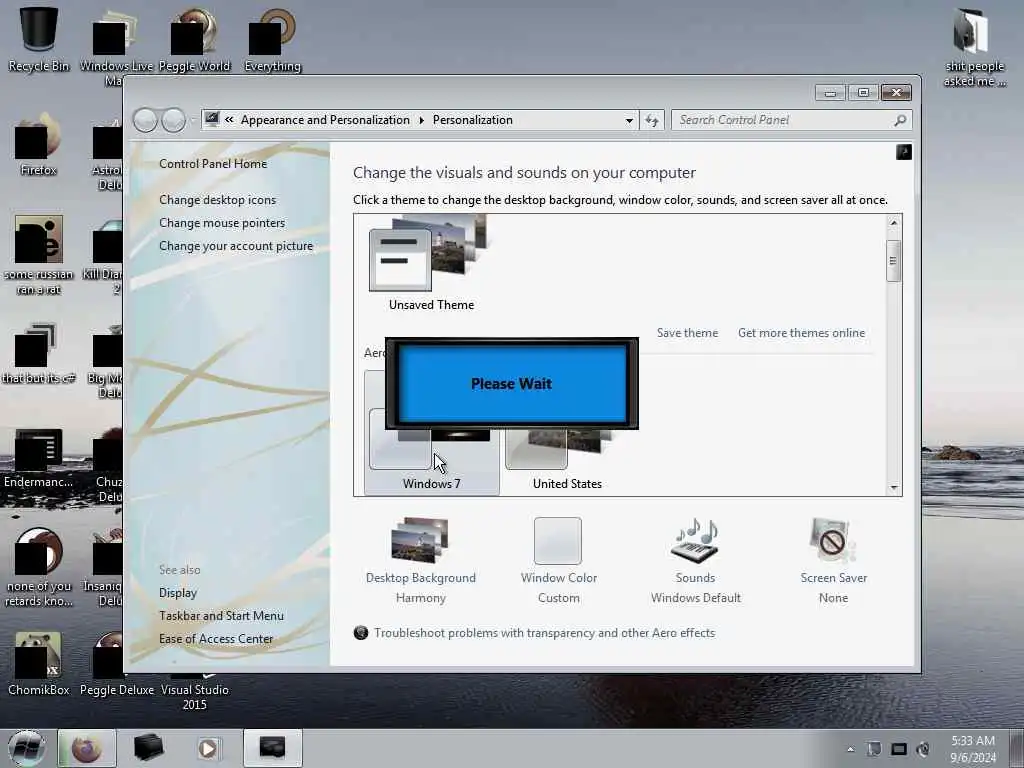Expand the arrow after Appearance and Personalization
The height and width of the screenshot is (768, 1024).
[421, 120]
